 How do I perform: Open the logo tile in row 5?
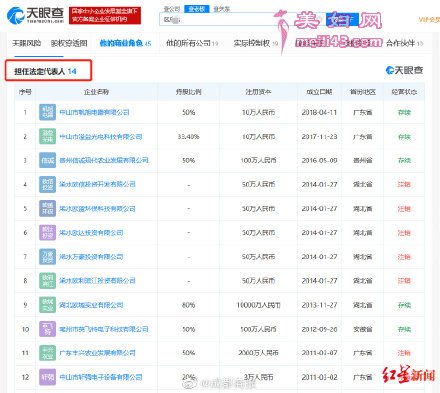[47, 209]
